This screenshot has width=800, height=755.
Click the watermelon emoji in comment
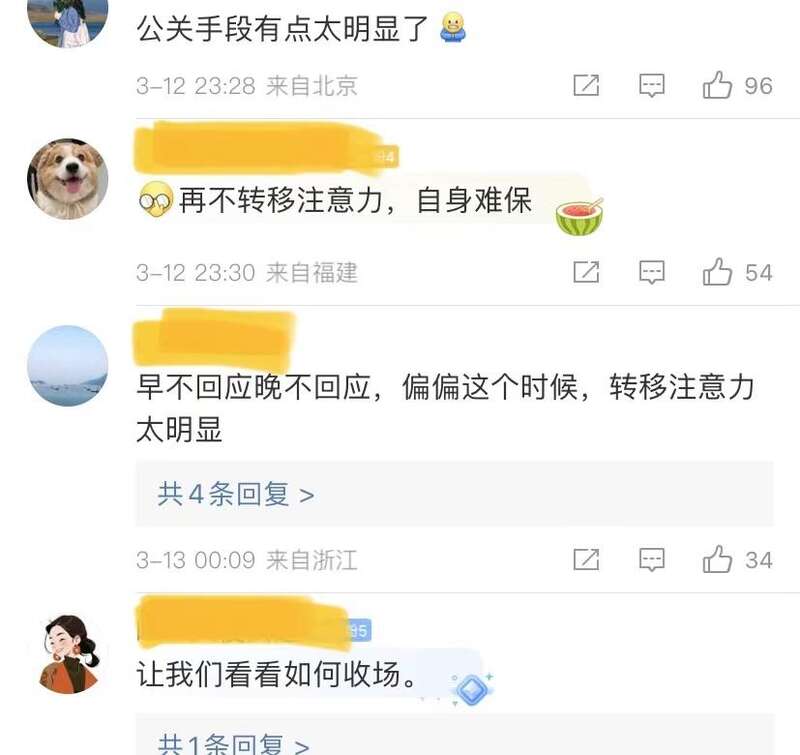(579, 216)
